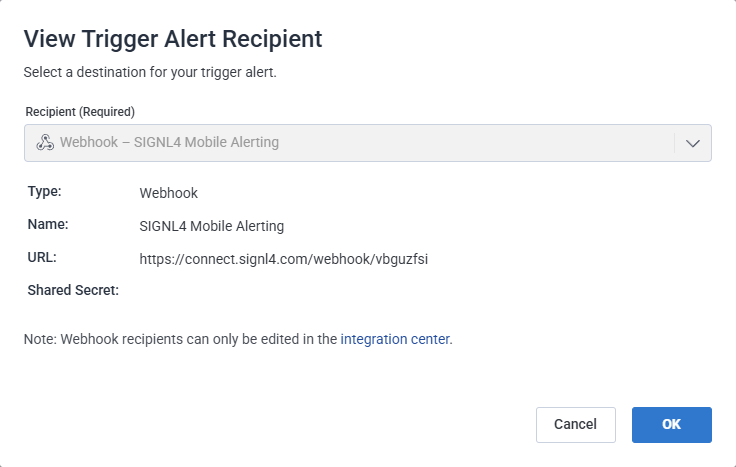Open the 'Webhook – SIGNL4 Mobile Alerting' combo box

click(x=350, y=143)
